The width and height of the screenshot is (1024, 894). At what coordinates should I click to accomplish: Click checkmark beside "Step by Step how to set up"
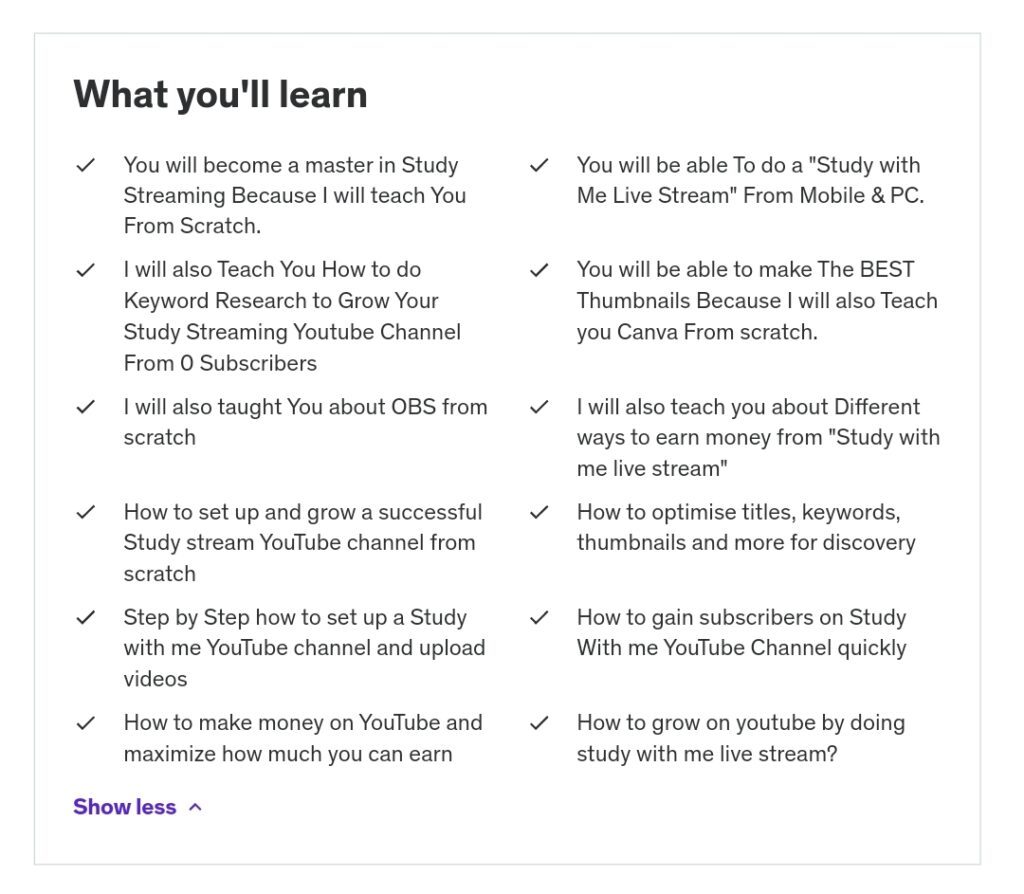point(86,617)
